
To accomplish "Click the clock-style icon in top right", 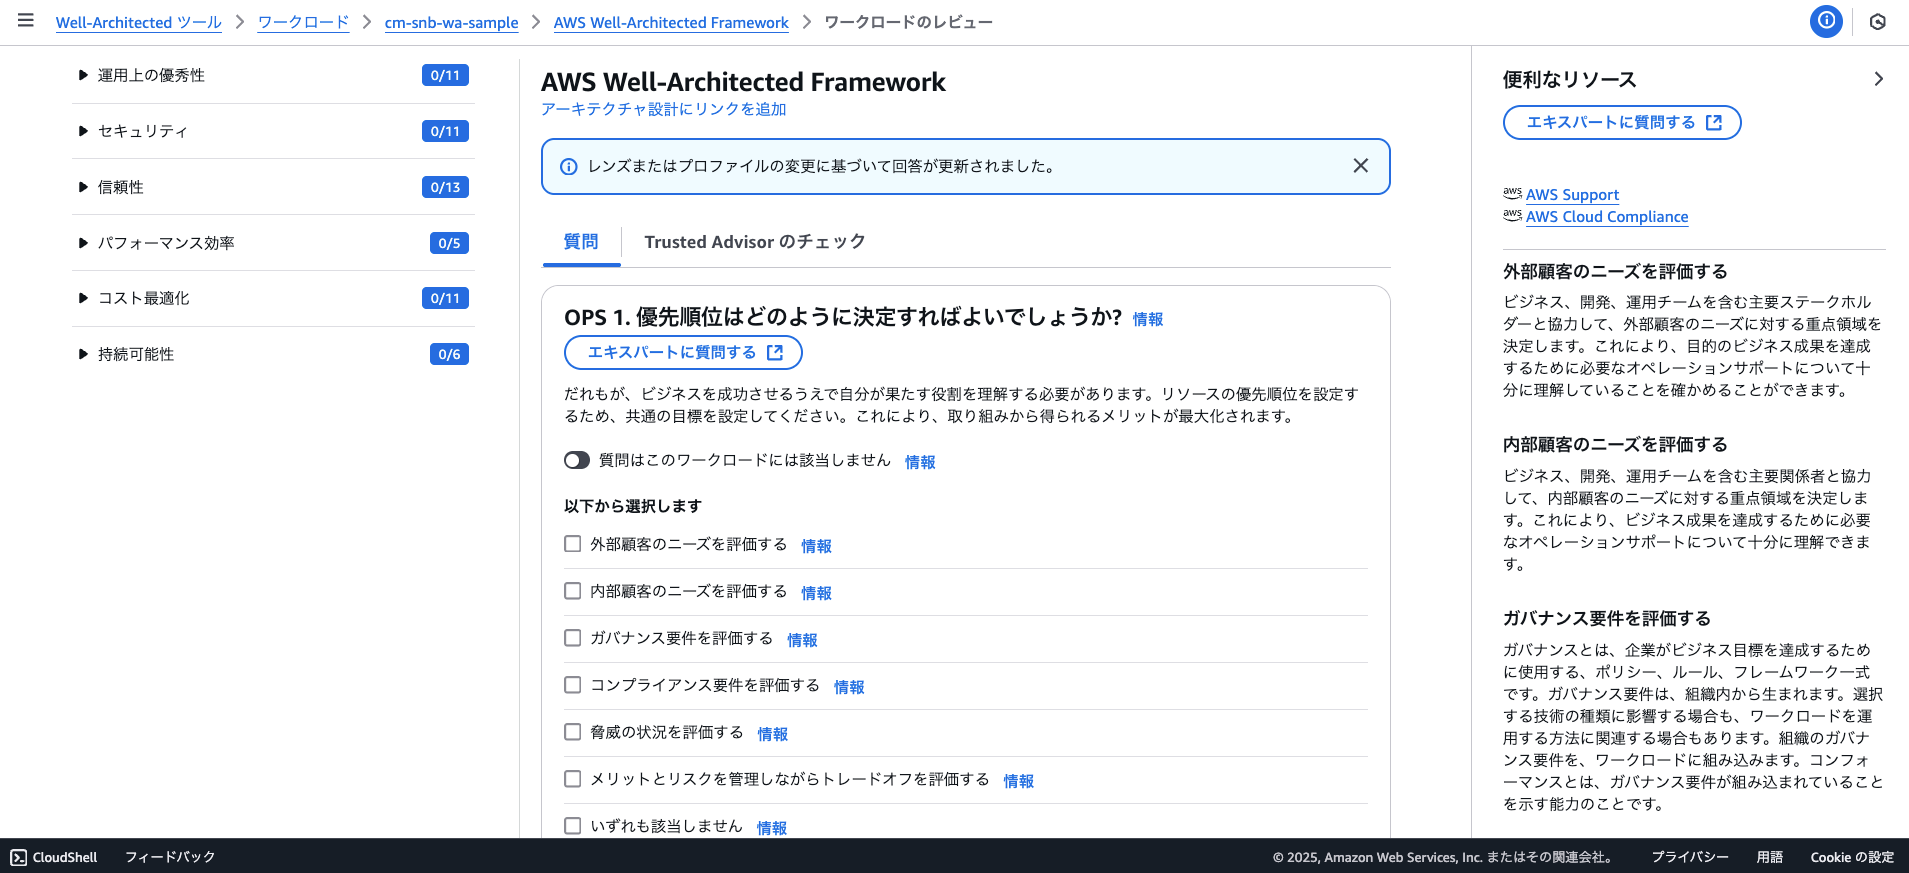I will click(x=1878, y=22).
